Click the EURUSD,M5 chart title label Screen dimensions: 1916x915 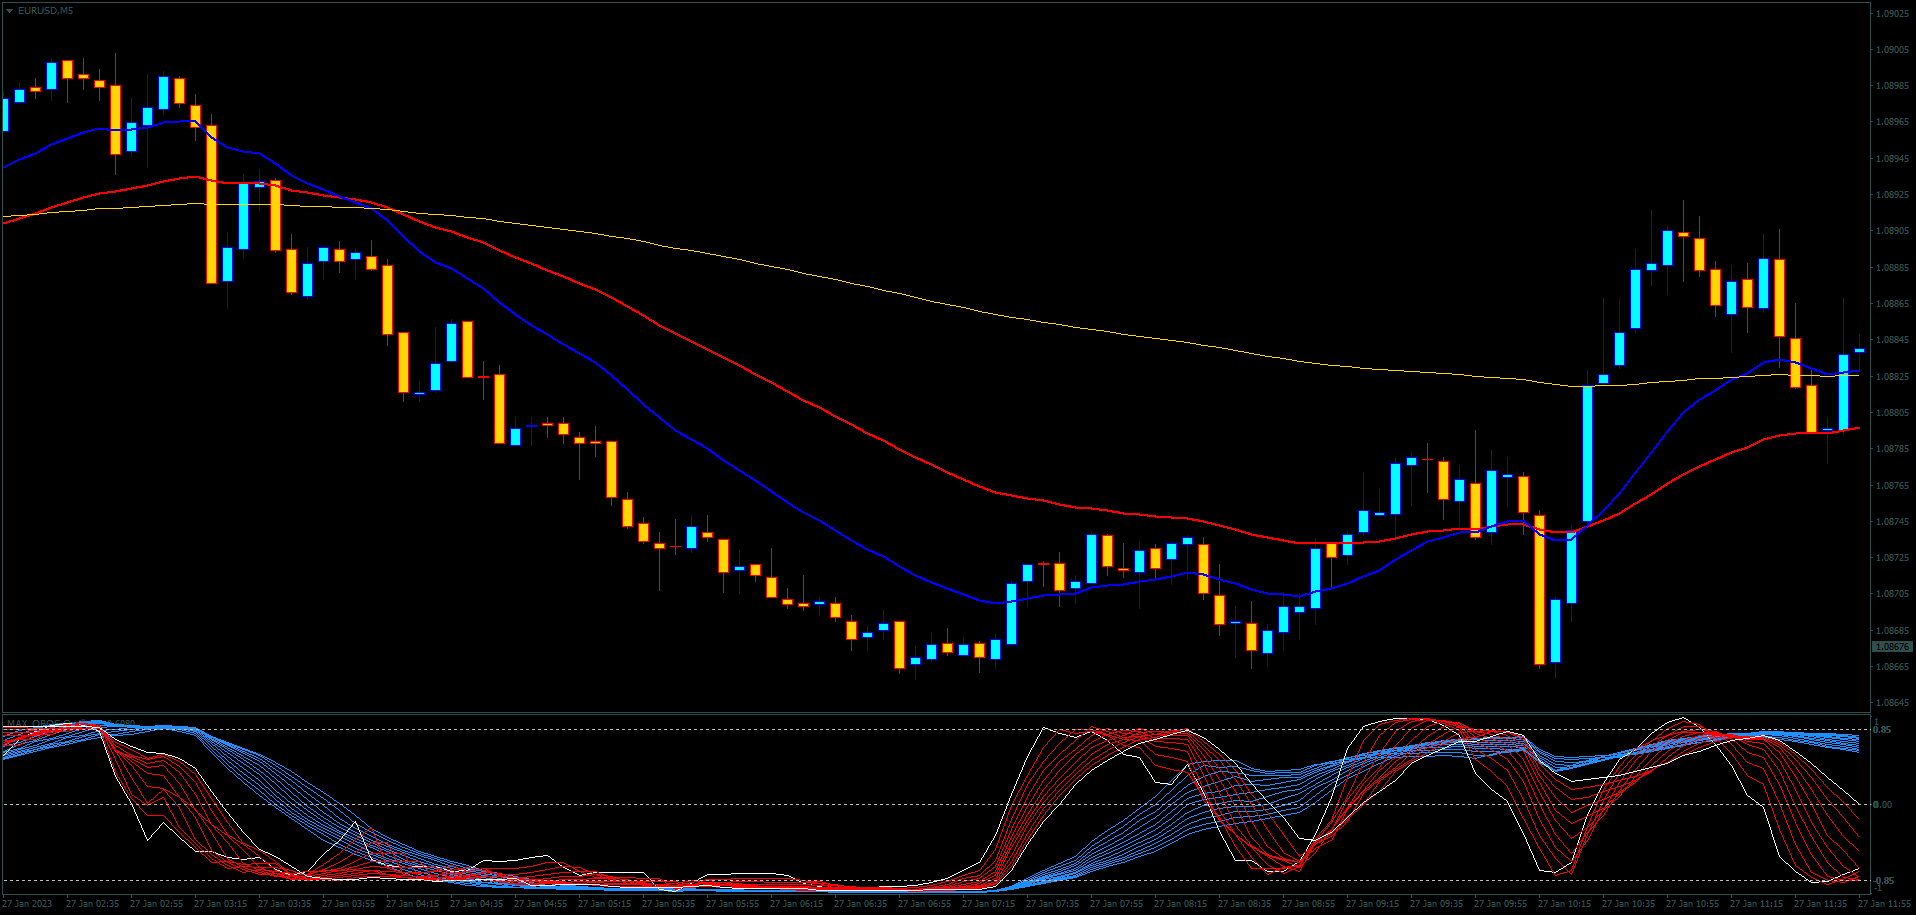tap(45, 11)
